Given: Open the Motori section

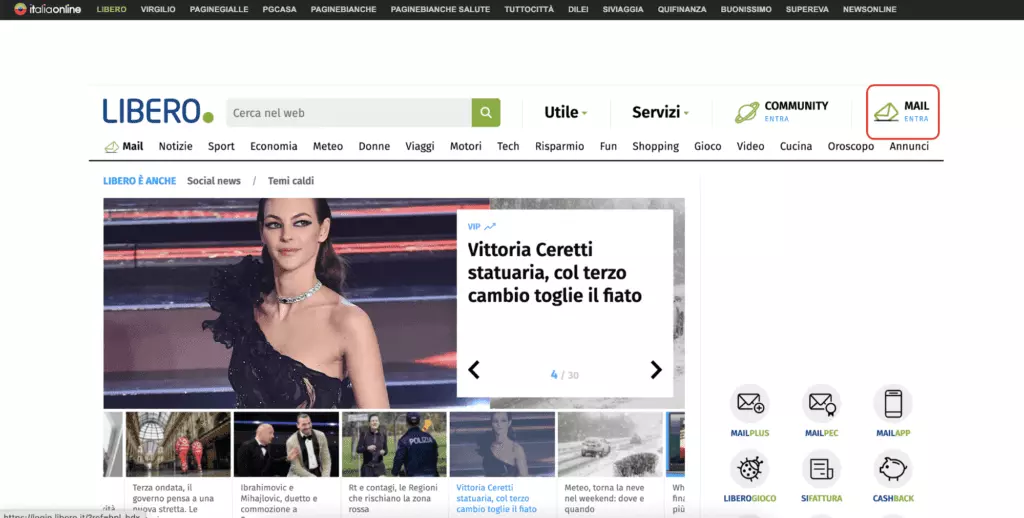Looking at the screenshot, I should [x=466, y=146].
